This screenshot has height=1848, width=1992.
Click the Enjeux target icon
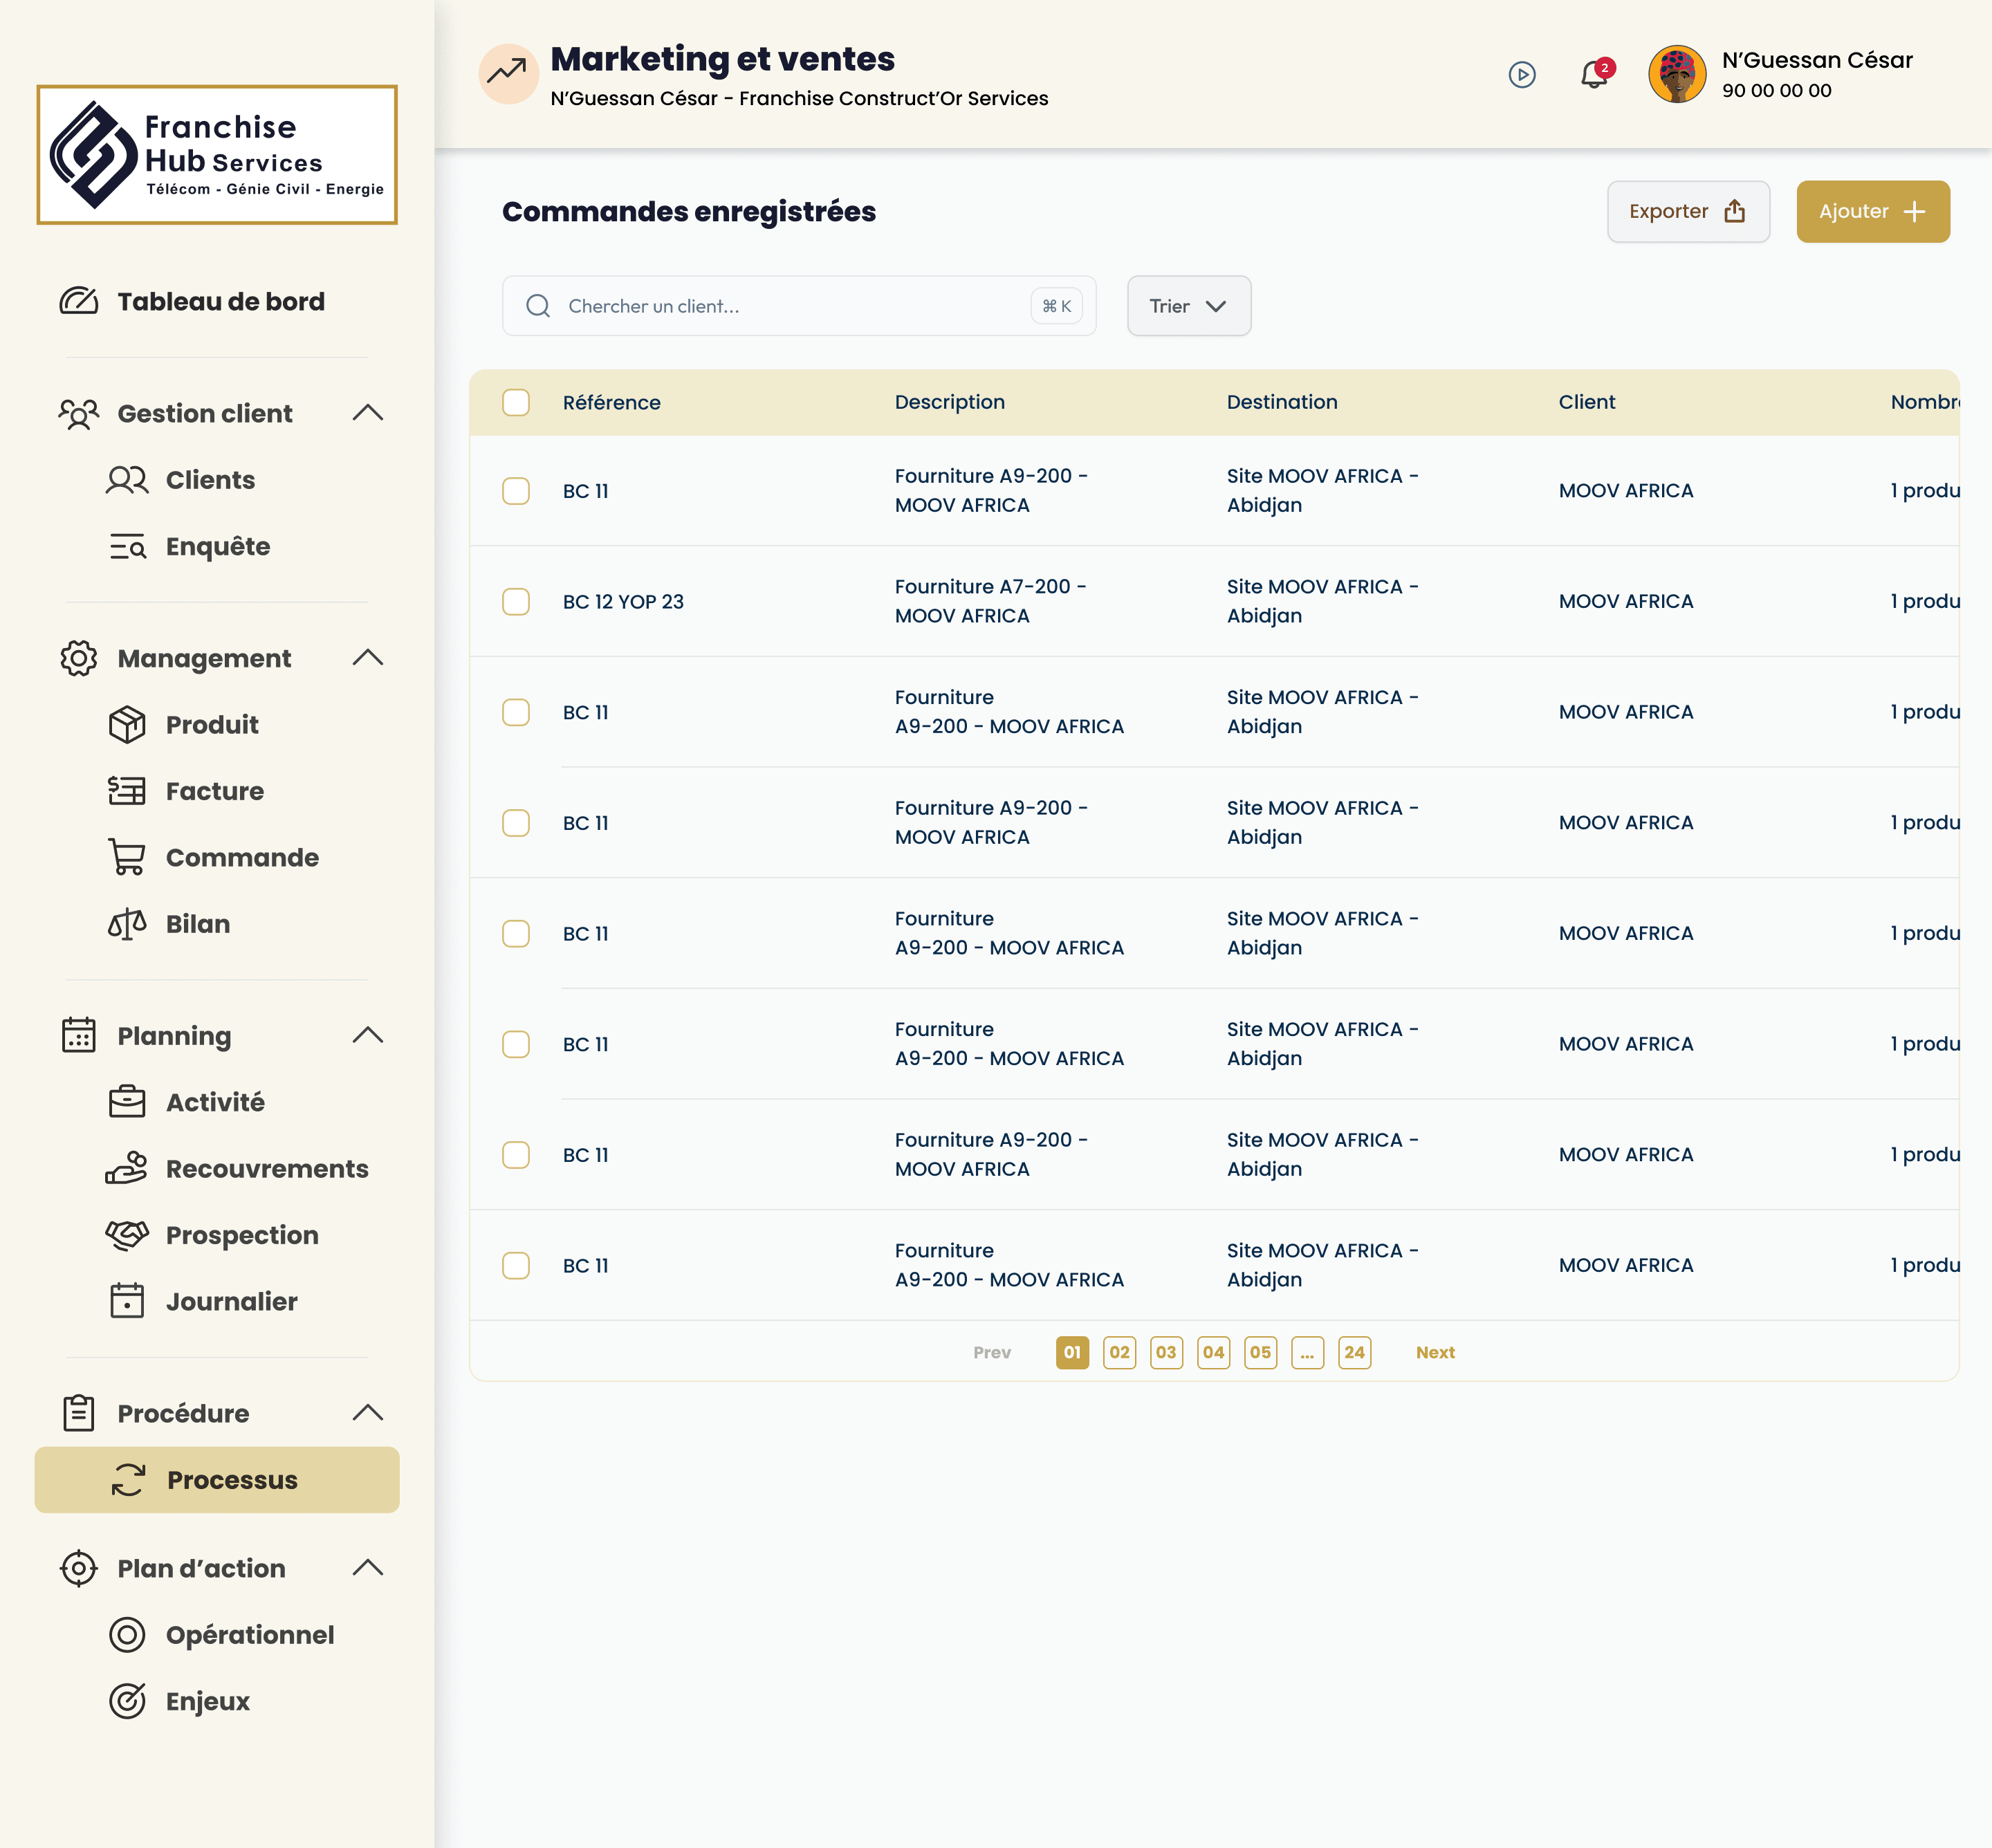click(x=127, y=1701)
